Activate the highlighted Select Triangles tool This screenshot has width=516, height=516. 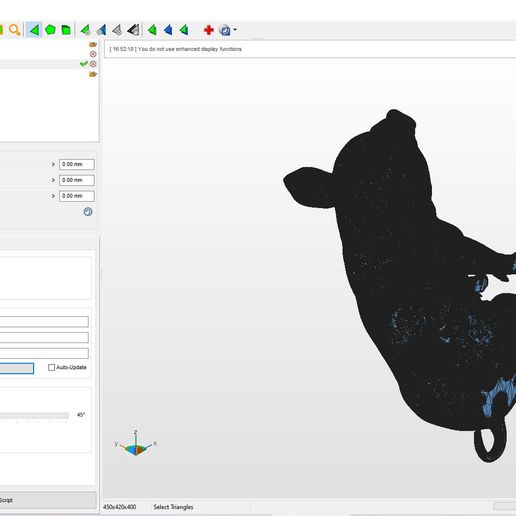point(34,30)
